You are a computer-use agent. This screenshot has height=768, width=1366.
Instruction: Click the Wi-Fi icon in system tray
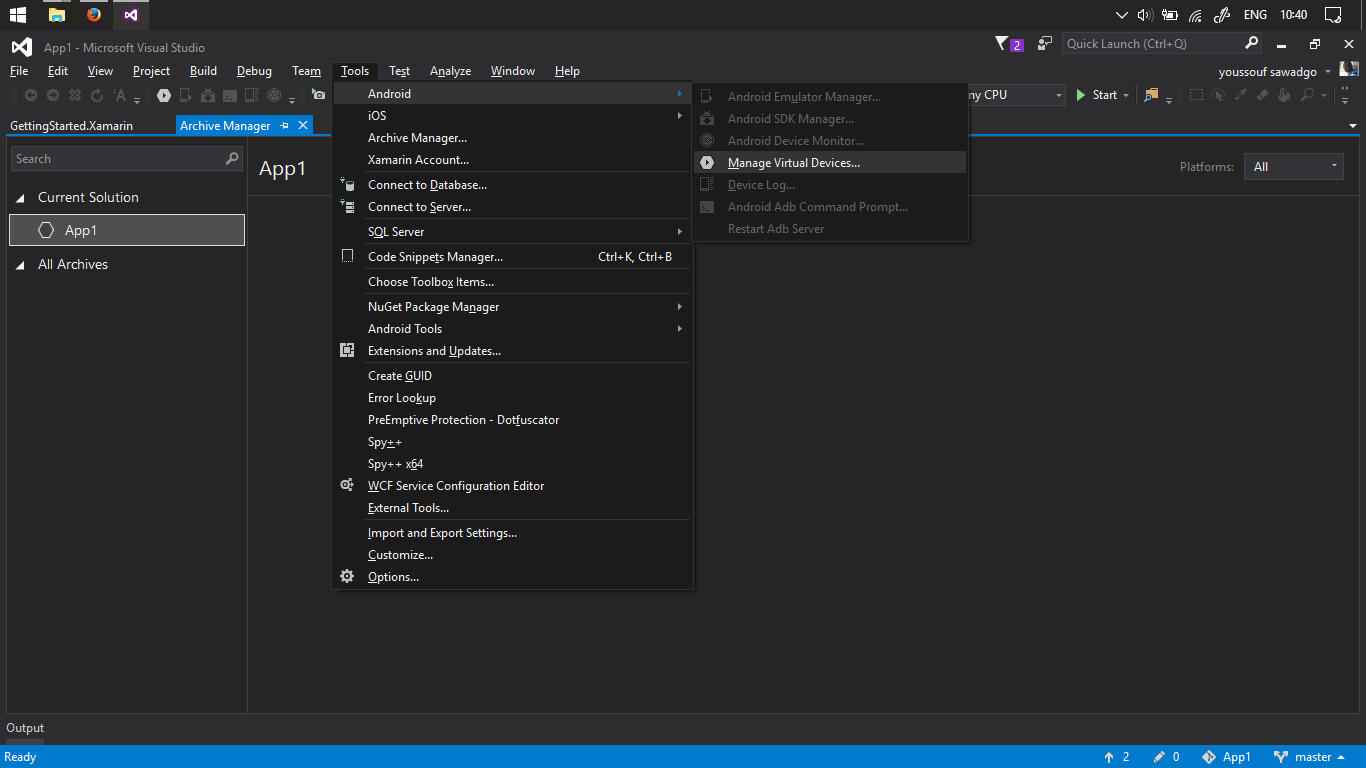pyautogui.click(x=1195, y=15)
